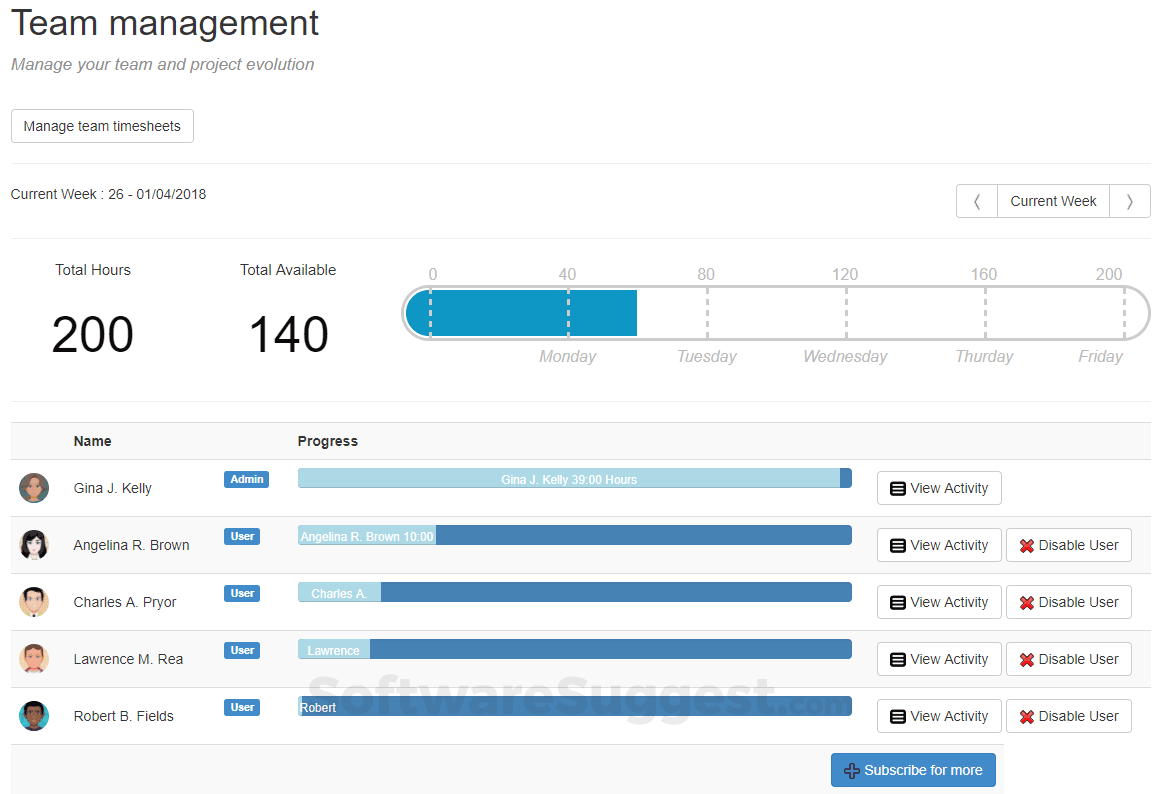Viewport: 1159px width, 794px height.
Task: Click list icon in Charles's View Activity
Action: point(898,603)
